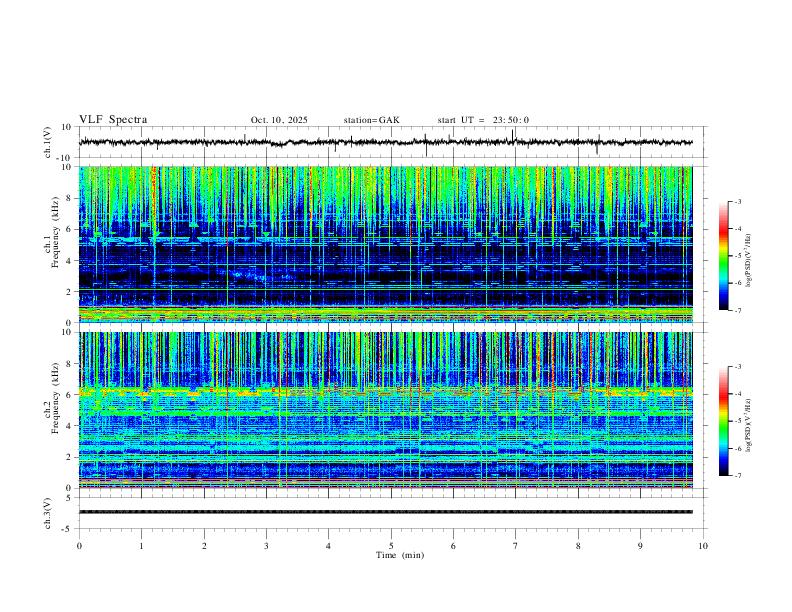Click the "6" kHz tick on the ch.2 frequency axis

[x=68, y=394]
